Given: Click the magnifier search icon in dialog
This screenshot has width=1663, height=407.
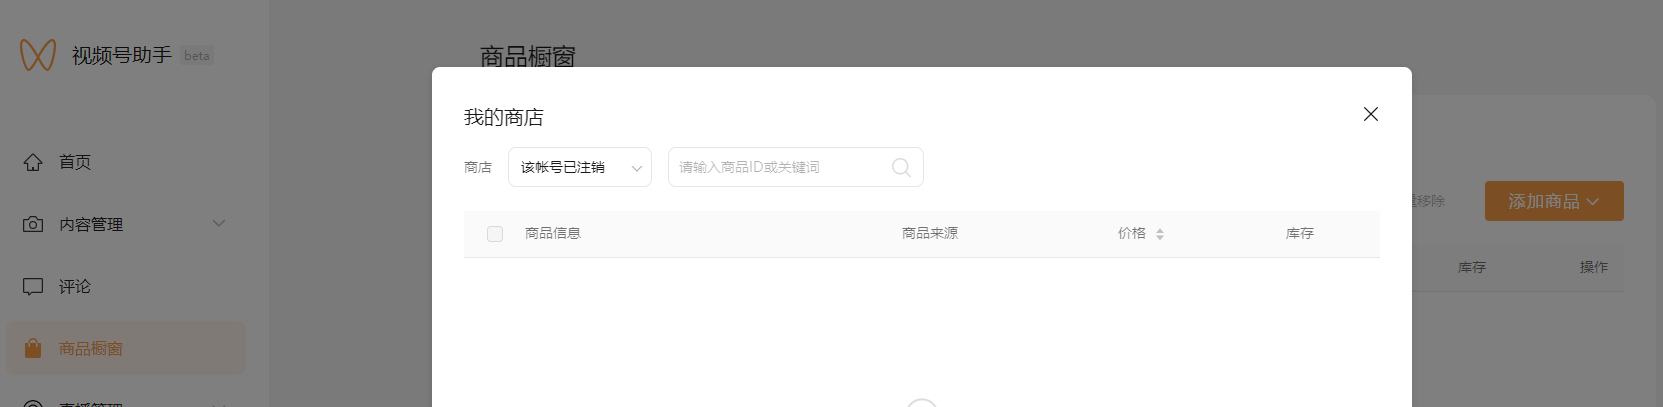Looking at the screenshot, I should (x=901, y=167).
